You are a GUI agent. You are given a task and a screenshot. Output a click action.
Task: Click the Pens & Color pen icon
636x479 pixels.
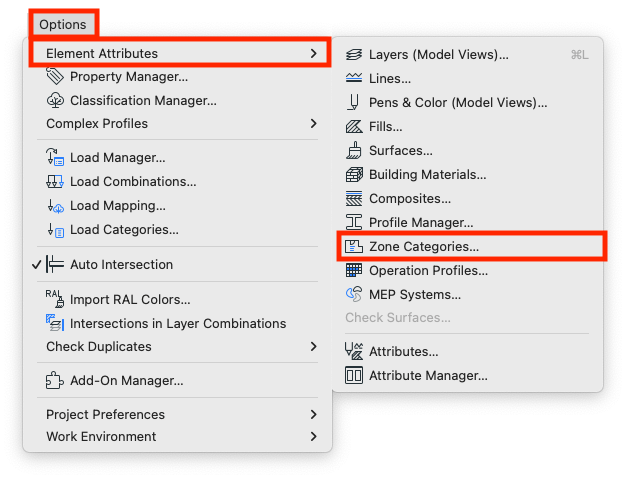354,102
